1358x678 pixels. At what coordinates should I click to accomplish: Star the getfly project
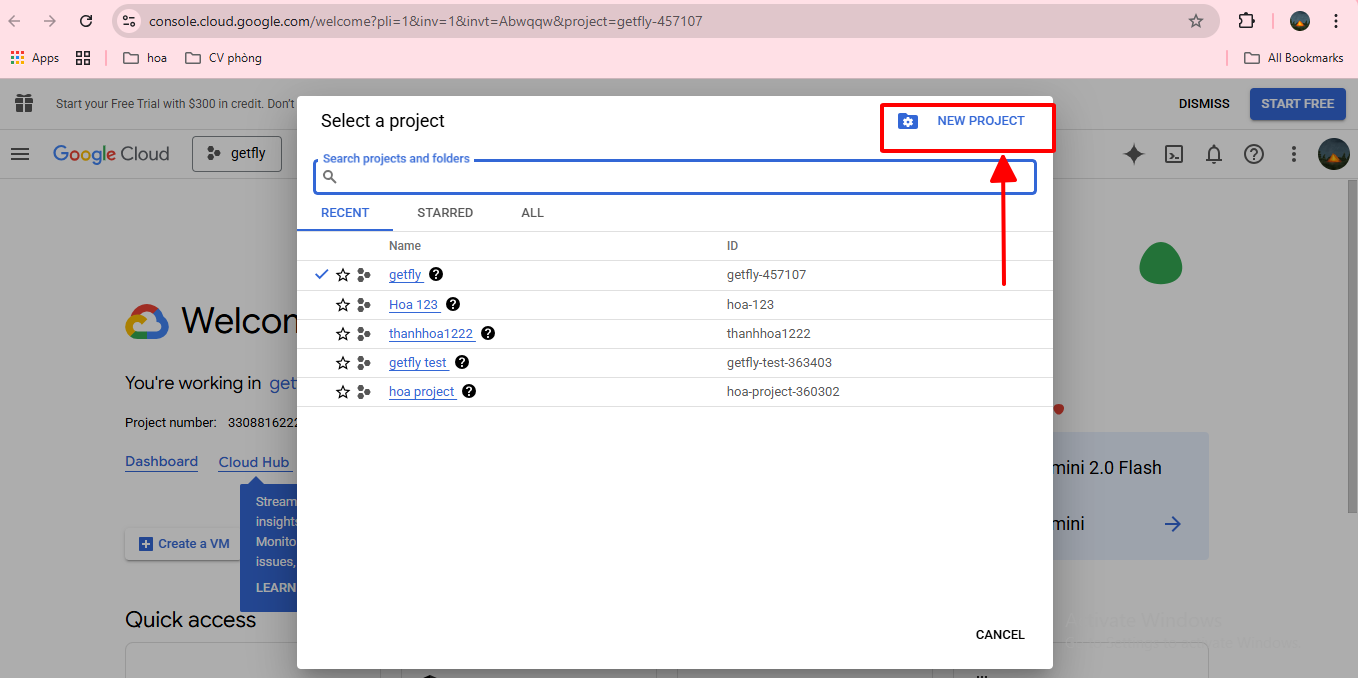pyautogui.click(x=343, y=275)
